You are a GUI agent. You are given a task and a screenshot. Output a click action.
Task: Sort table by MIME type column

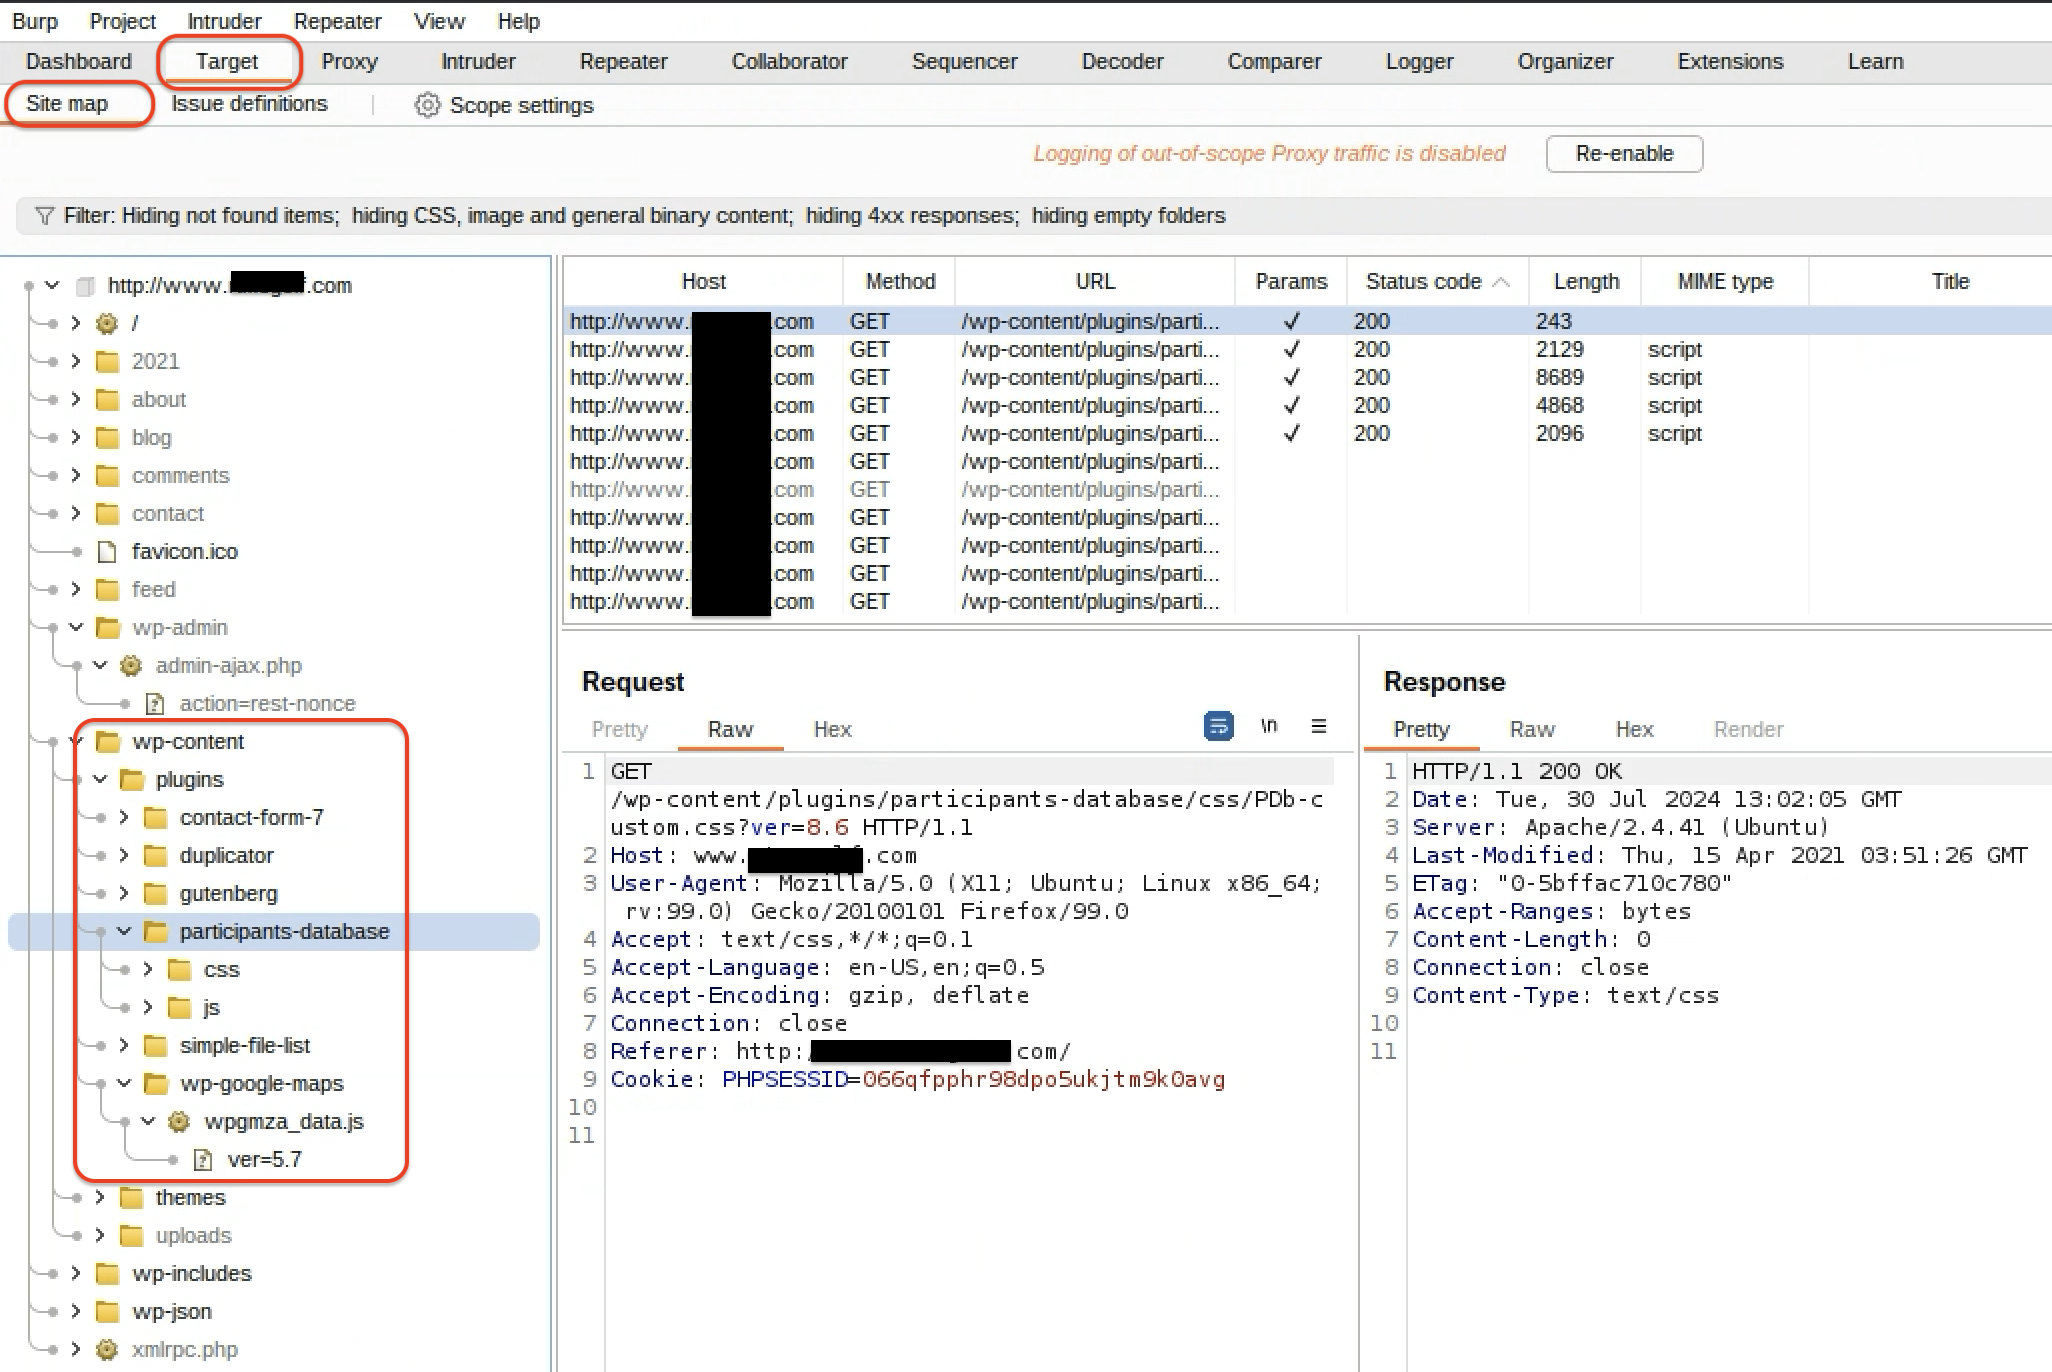[x=1725, y=282]
